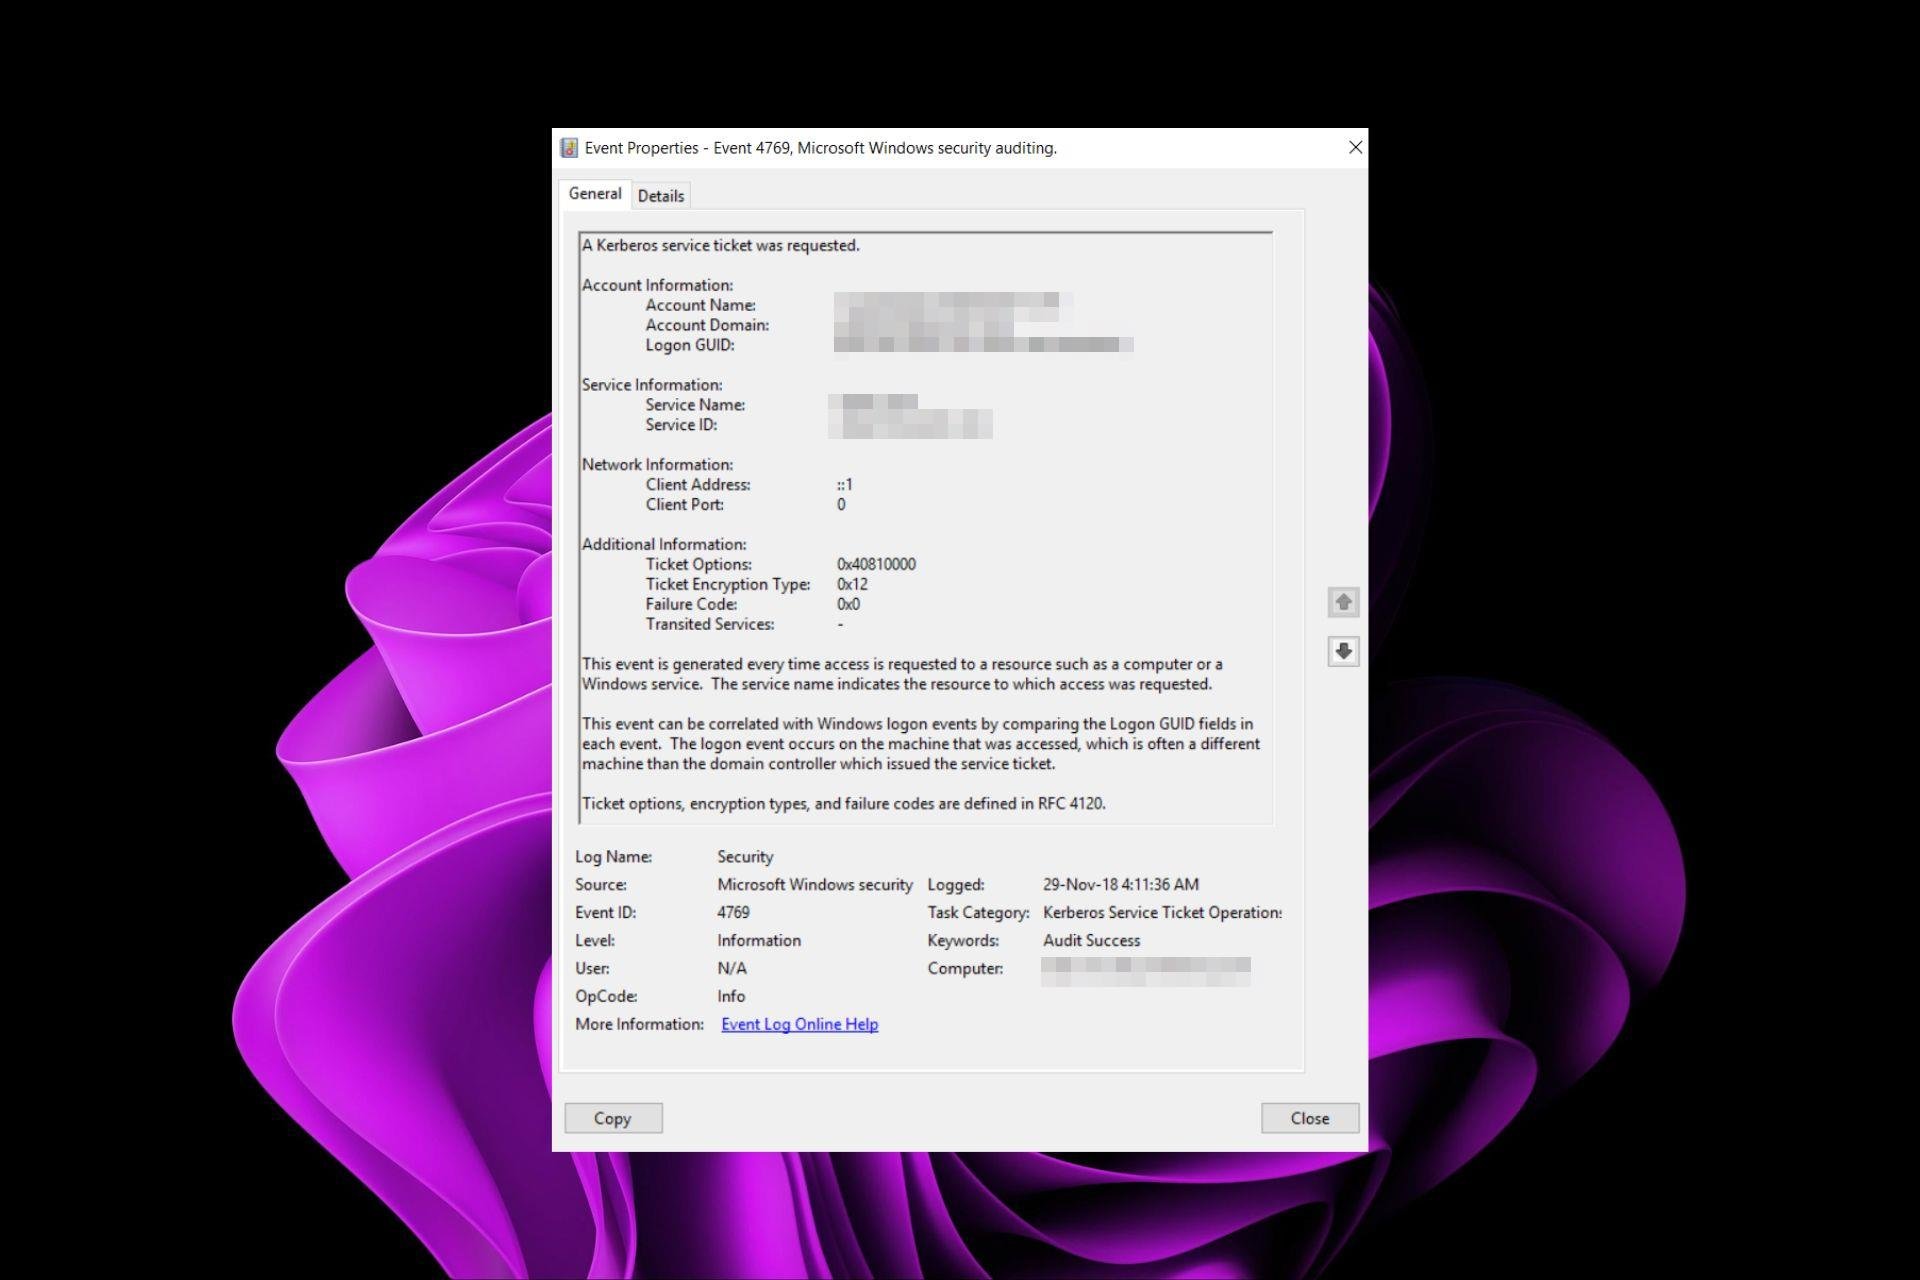Image resolution: width=1920 pixels, height=1280 pixels.
Task: Open the Event Log Online Help link
Action: tap(800, 1024)
